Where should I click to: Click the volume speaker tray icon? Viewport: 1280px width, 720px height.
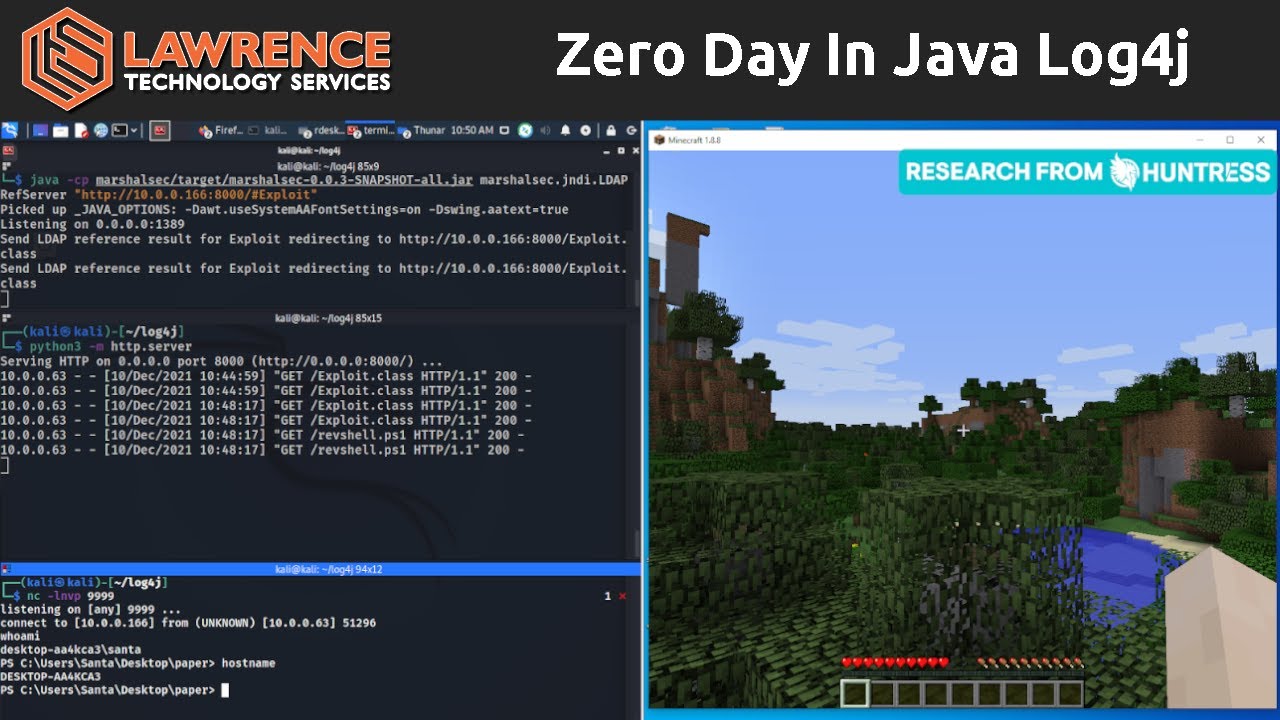tap(545, 130)
